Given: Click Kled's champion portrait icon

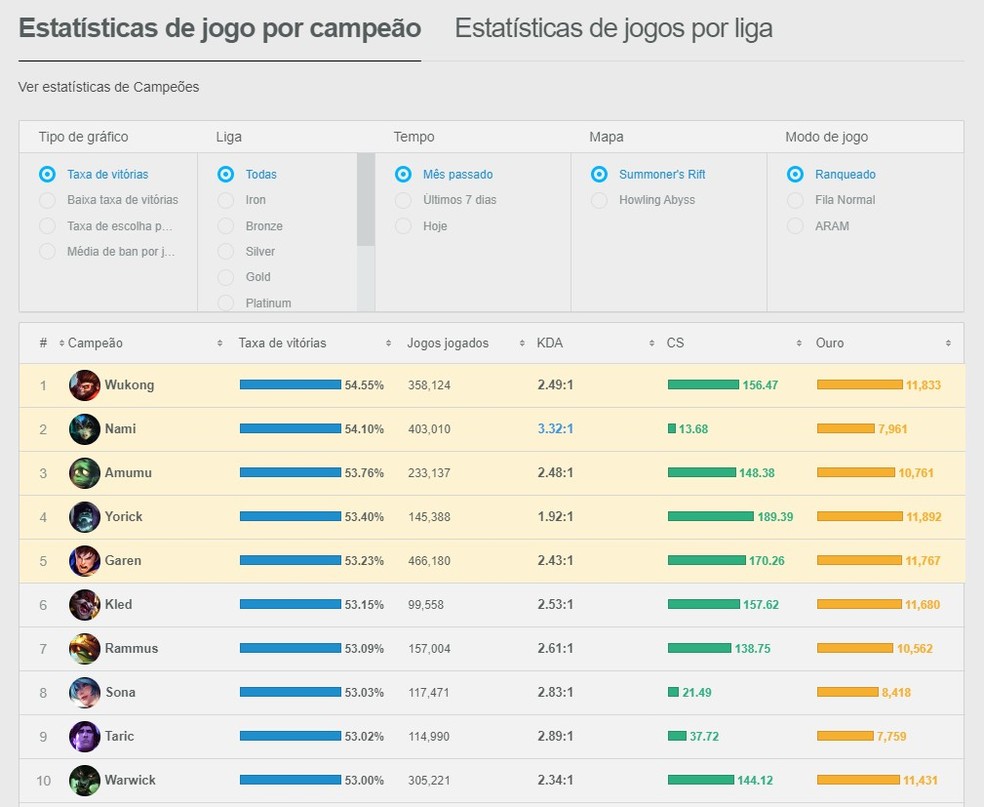Looking at the screenshot, I should 84,604.
